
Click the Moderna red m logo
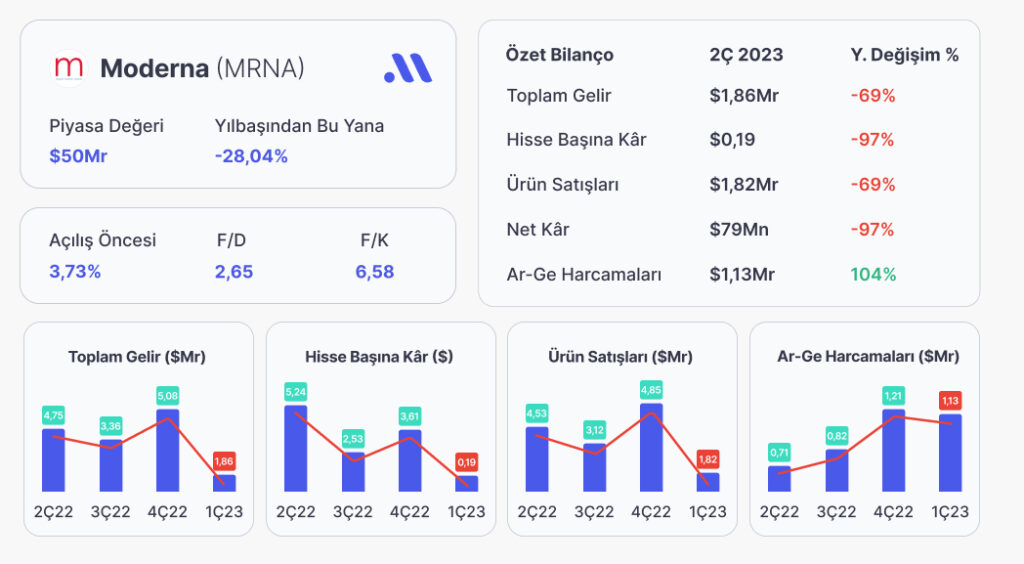(x=69, y=68)
